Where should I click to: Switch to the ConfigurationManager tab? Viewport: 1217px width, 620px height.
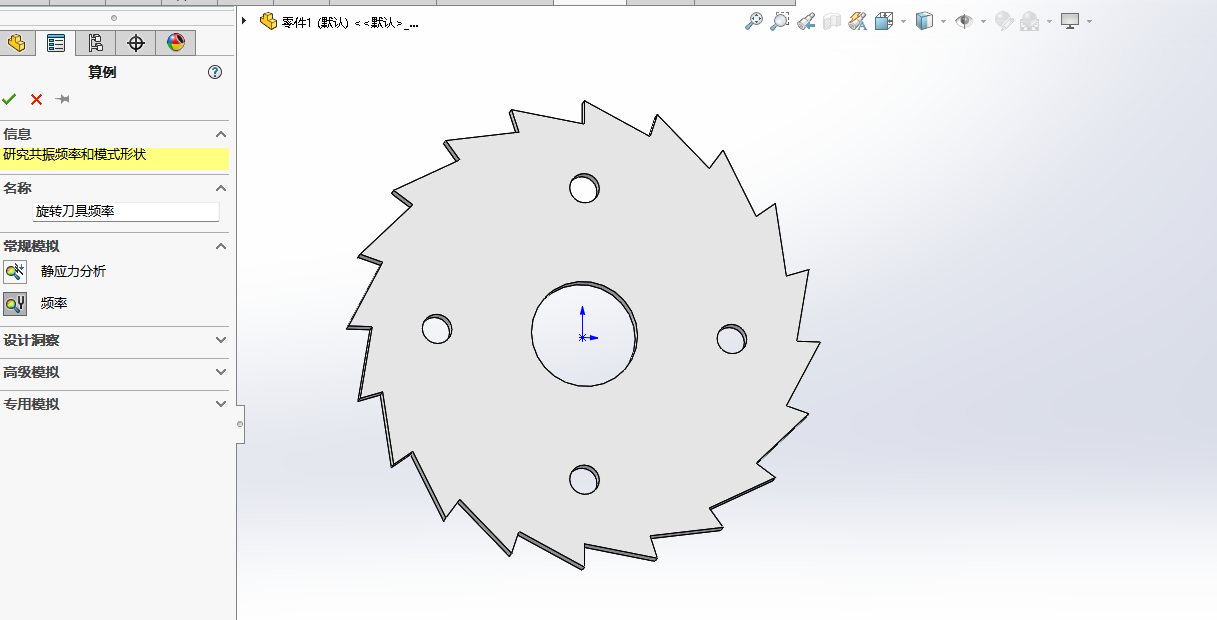tap(96, 43)
